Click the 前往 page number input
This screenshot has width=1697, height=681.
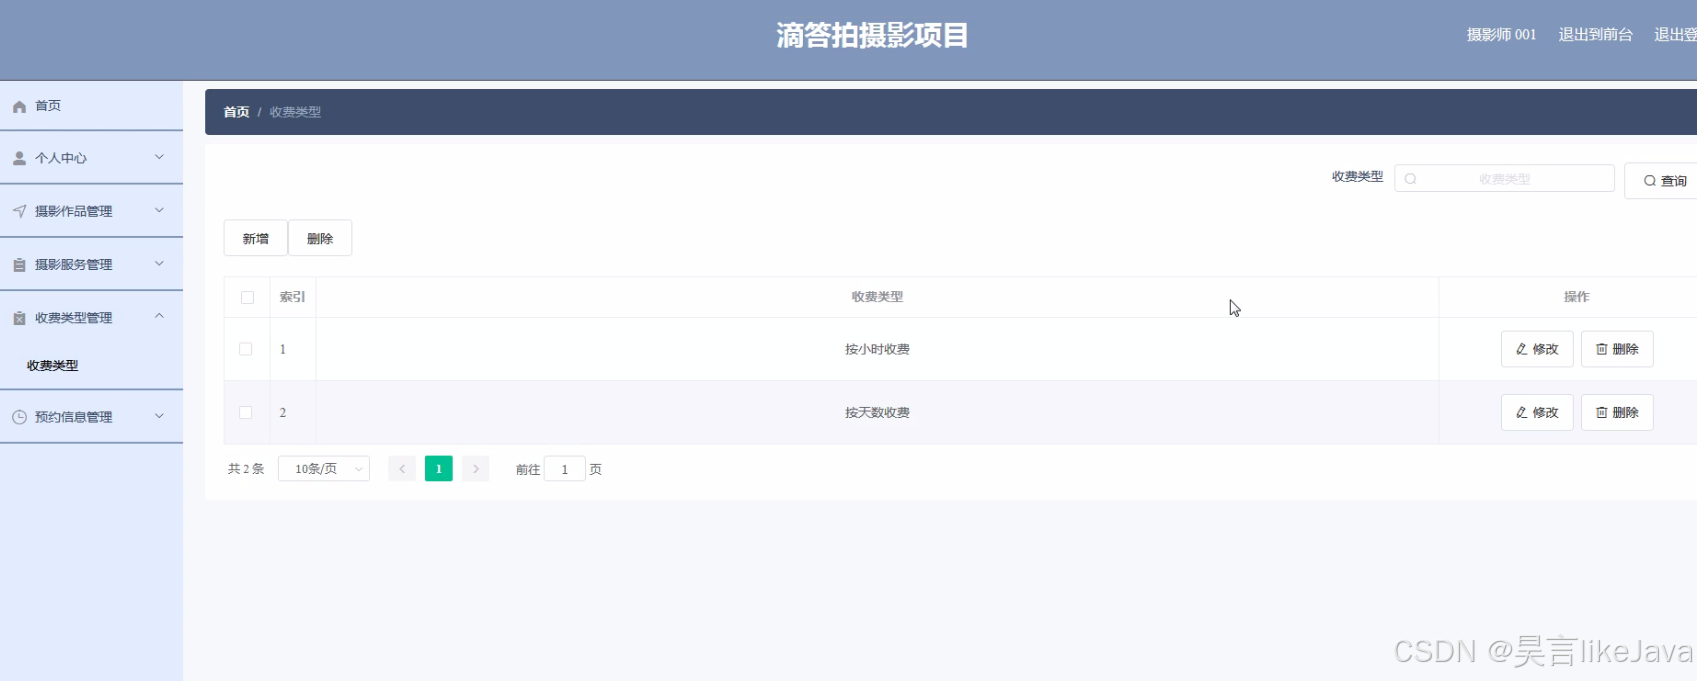[564, 469]
